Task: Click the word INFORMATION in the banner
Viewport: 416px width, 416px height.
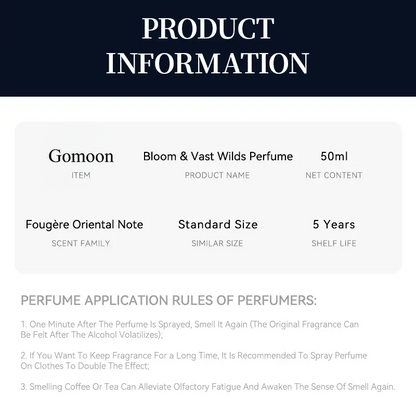Action: (207, 63)
